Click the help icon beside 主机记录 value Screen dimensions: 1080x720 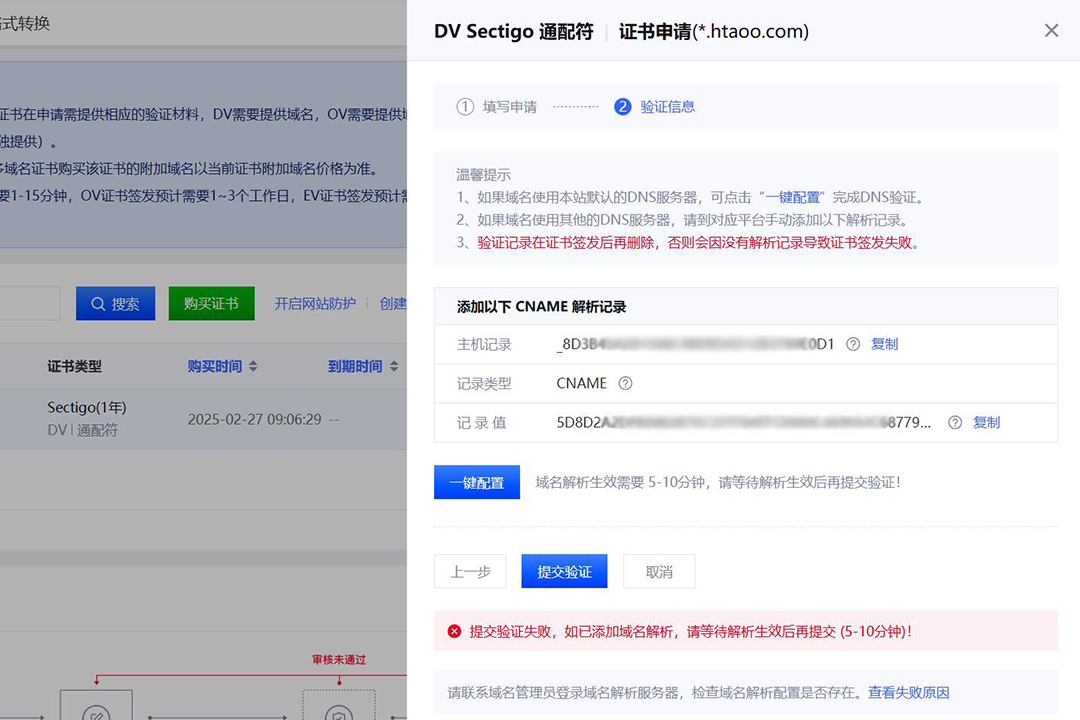(x=853, y=344)
